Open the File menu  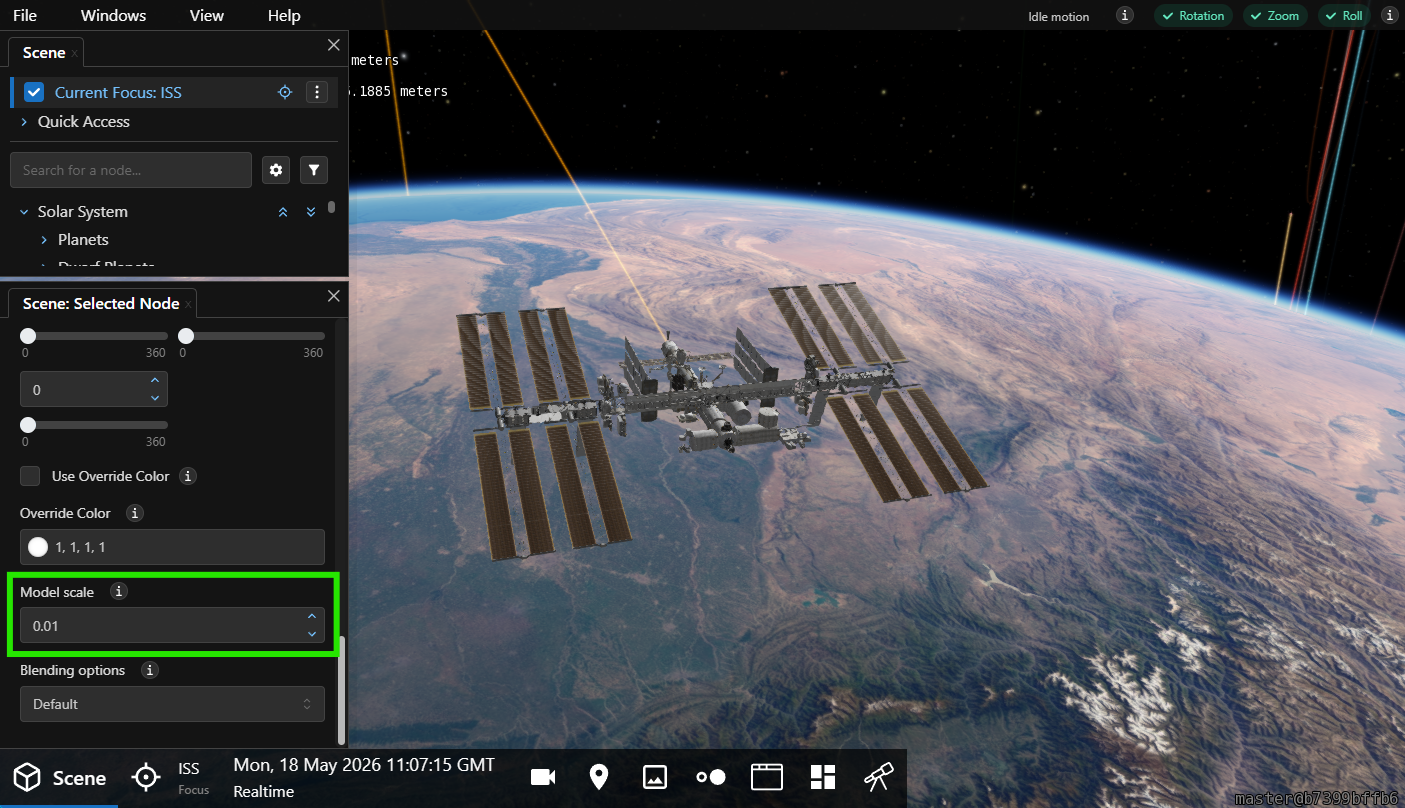coord(25,15)
